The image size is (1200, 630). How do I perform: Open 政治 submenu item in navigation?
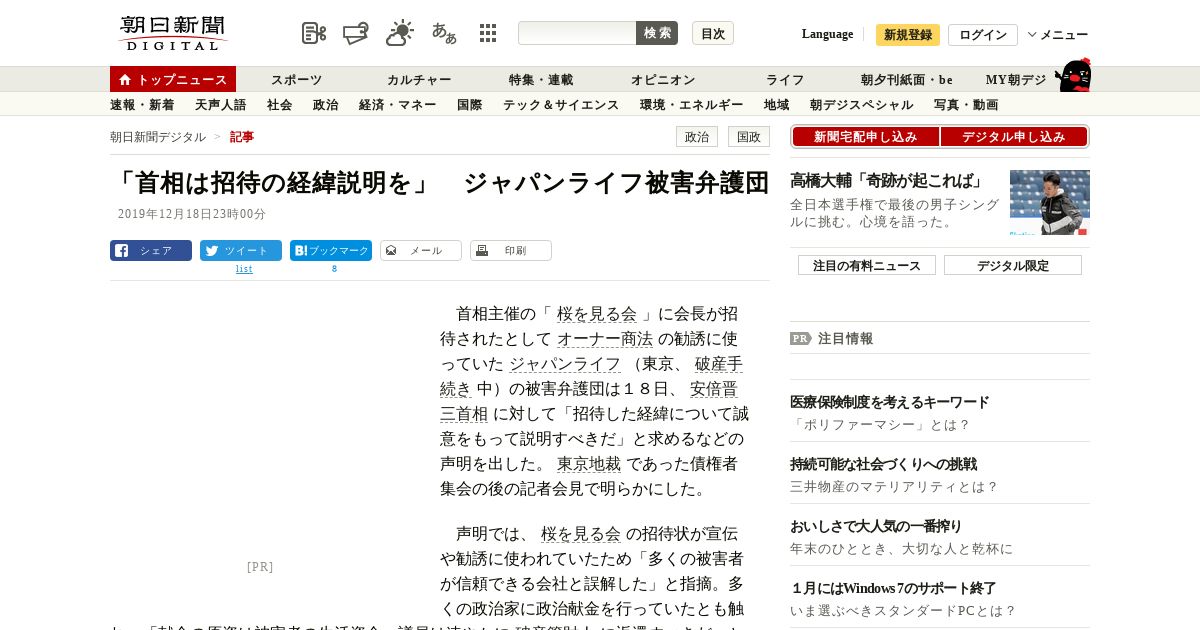click(x=326, y=105)
